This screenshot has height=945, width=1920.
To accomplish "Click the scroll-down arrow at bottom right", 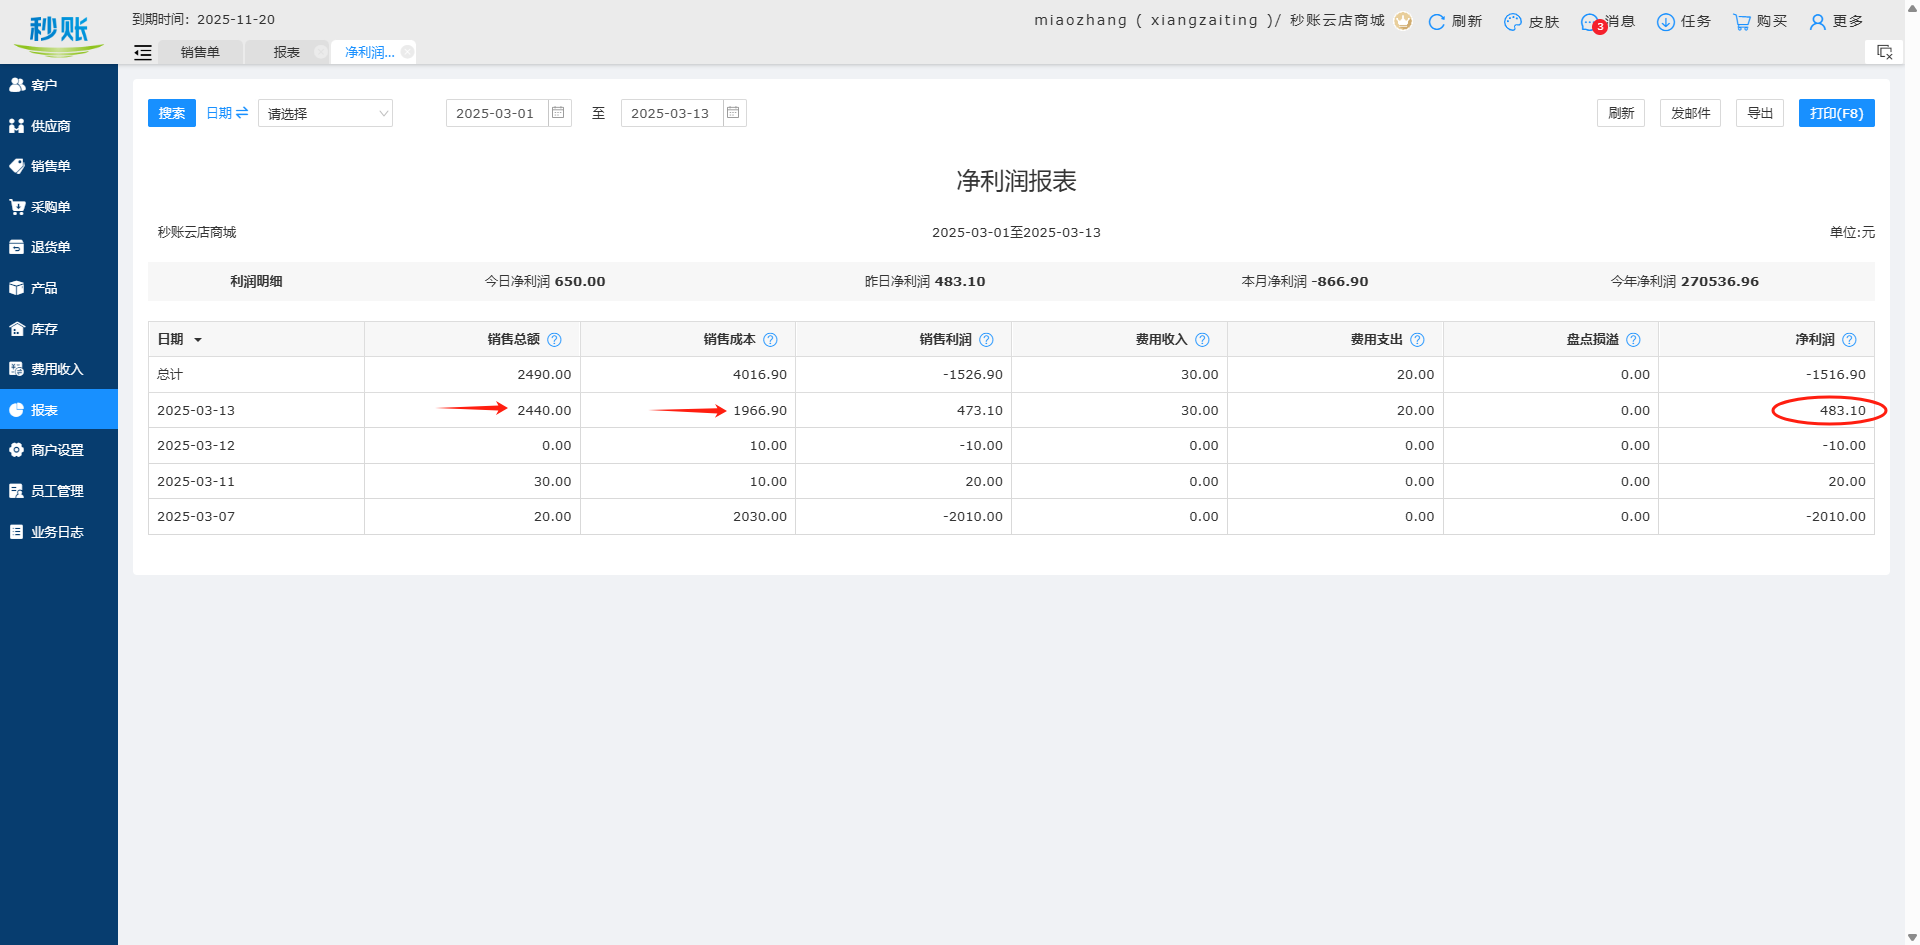I will (1911, 937).
